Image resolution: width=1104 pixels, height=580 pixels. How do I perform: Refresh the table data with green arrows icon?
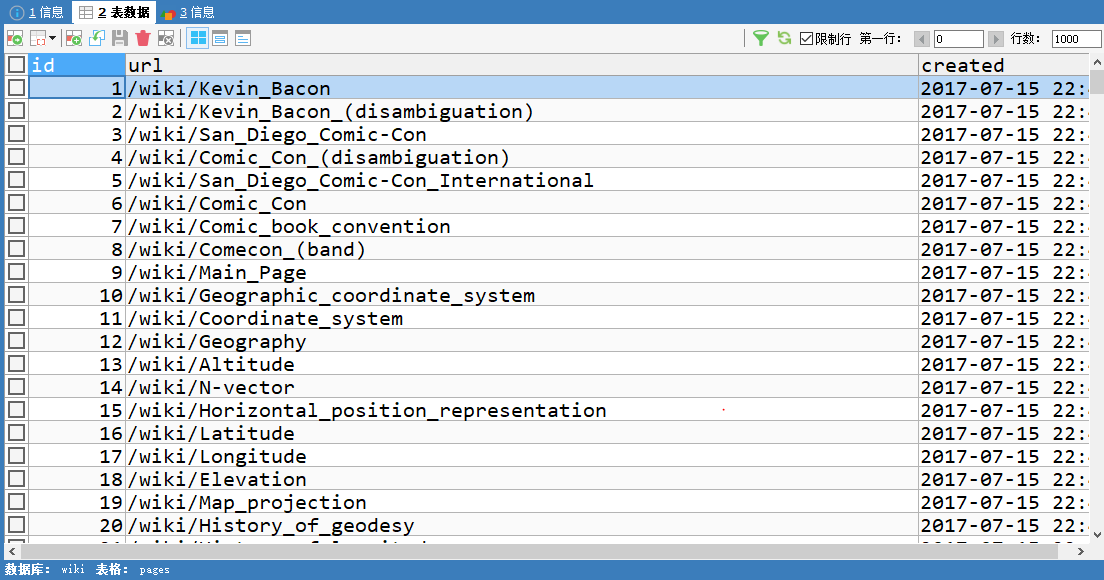[784, 38]
